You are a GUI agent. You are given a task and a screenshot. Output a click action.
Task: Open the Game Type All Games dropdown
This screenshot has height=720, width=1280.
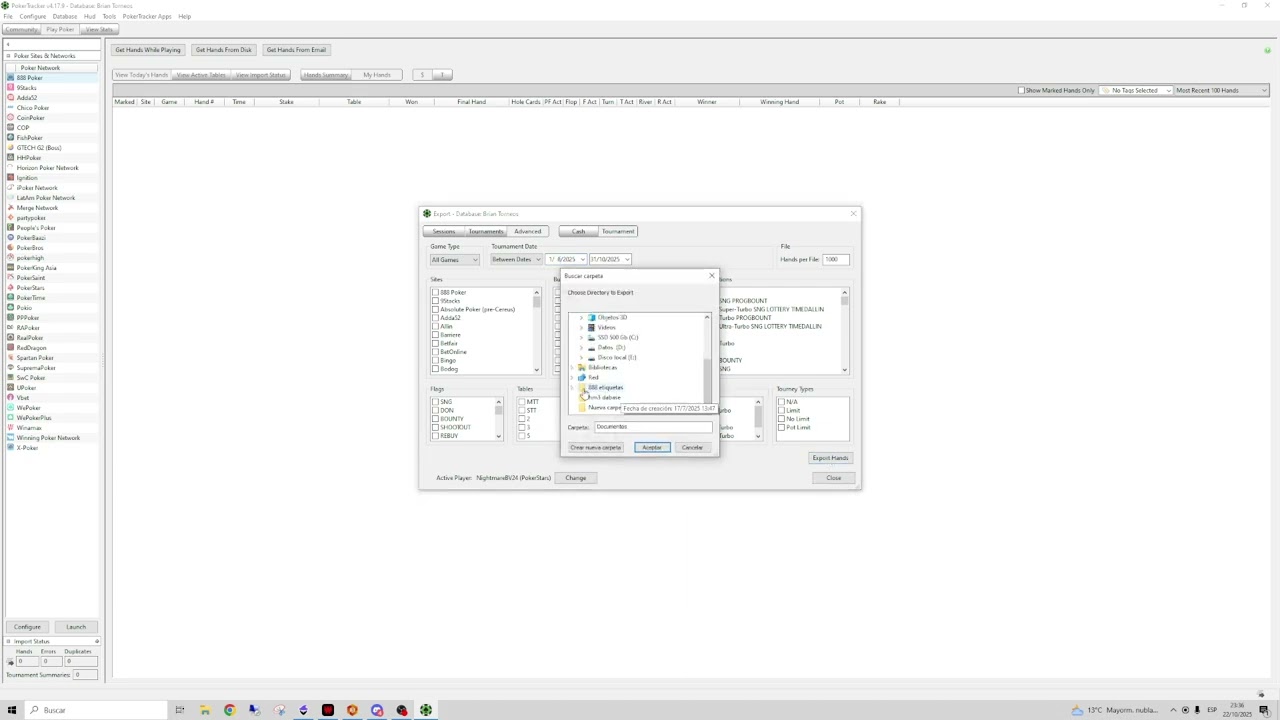click(455, 259)
